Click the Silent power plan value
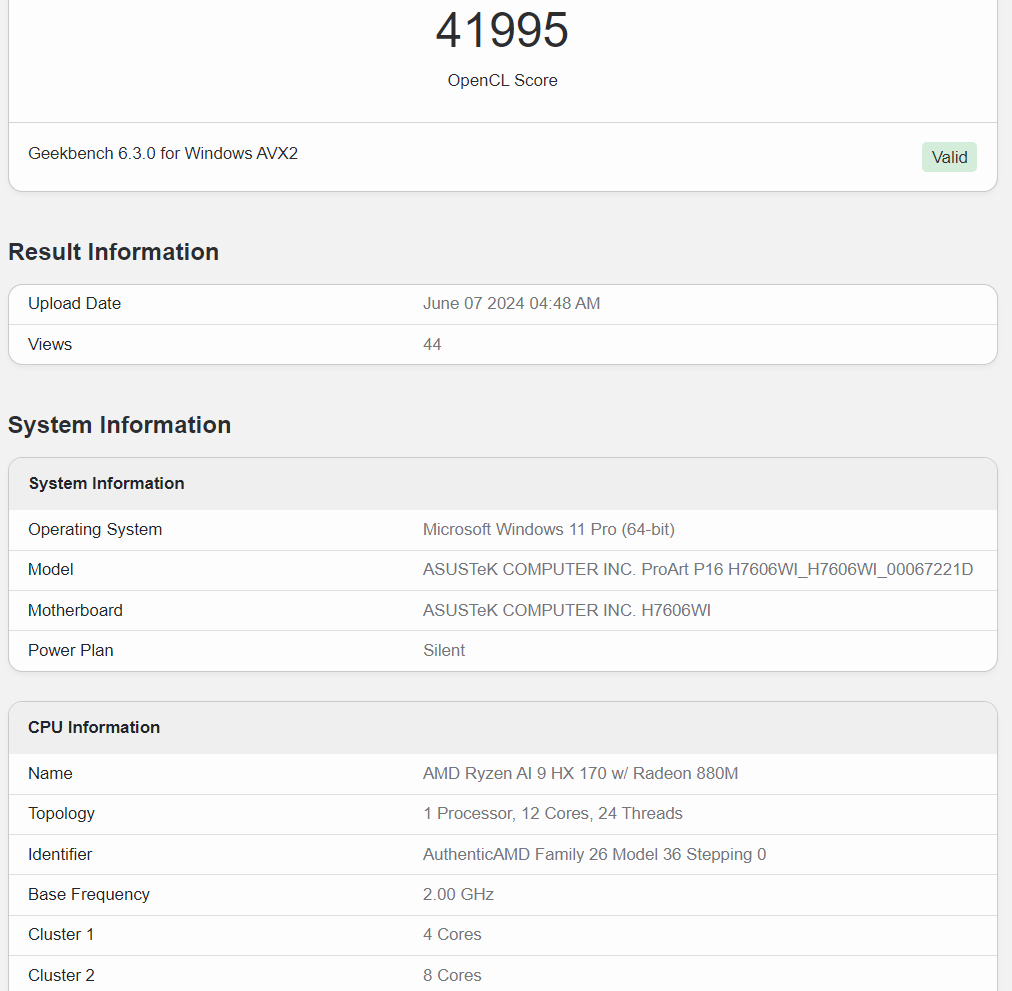 (443, 650)
